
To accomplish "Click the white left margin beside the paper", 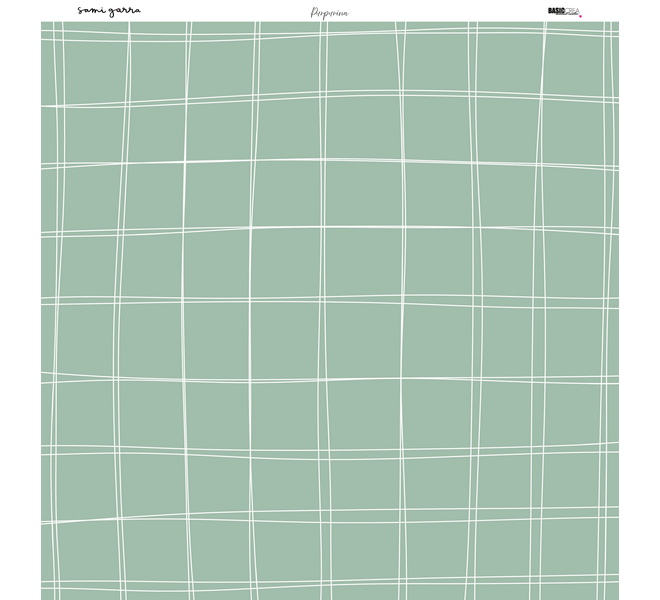I will (x=20, y=300).
